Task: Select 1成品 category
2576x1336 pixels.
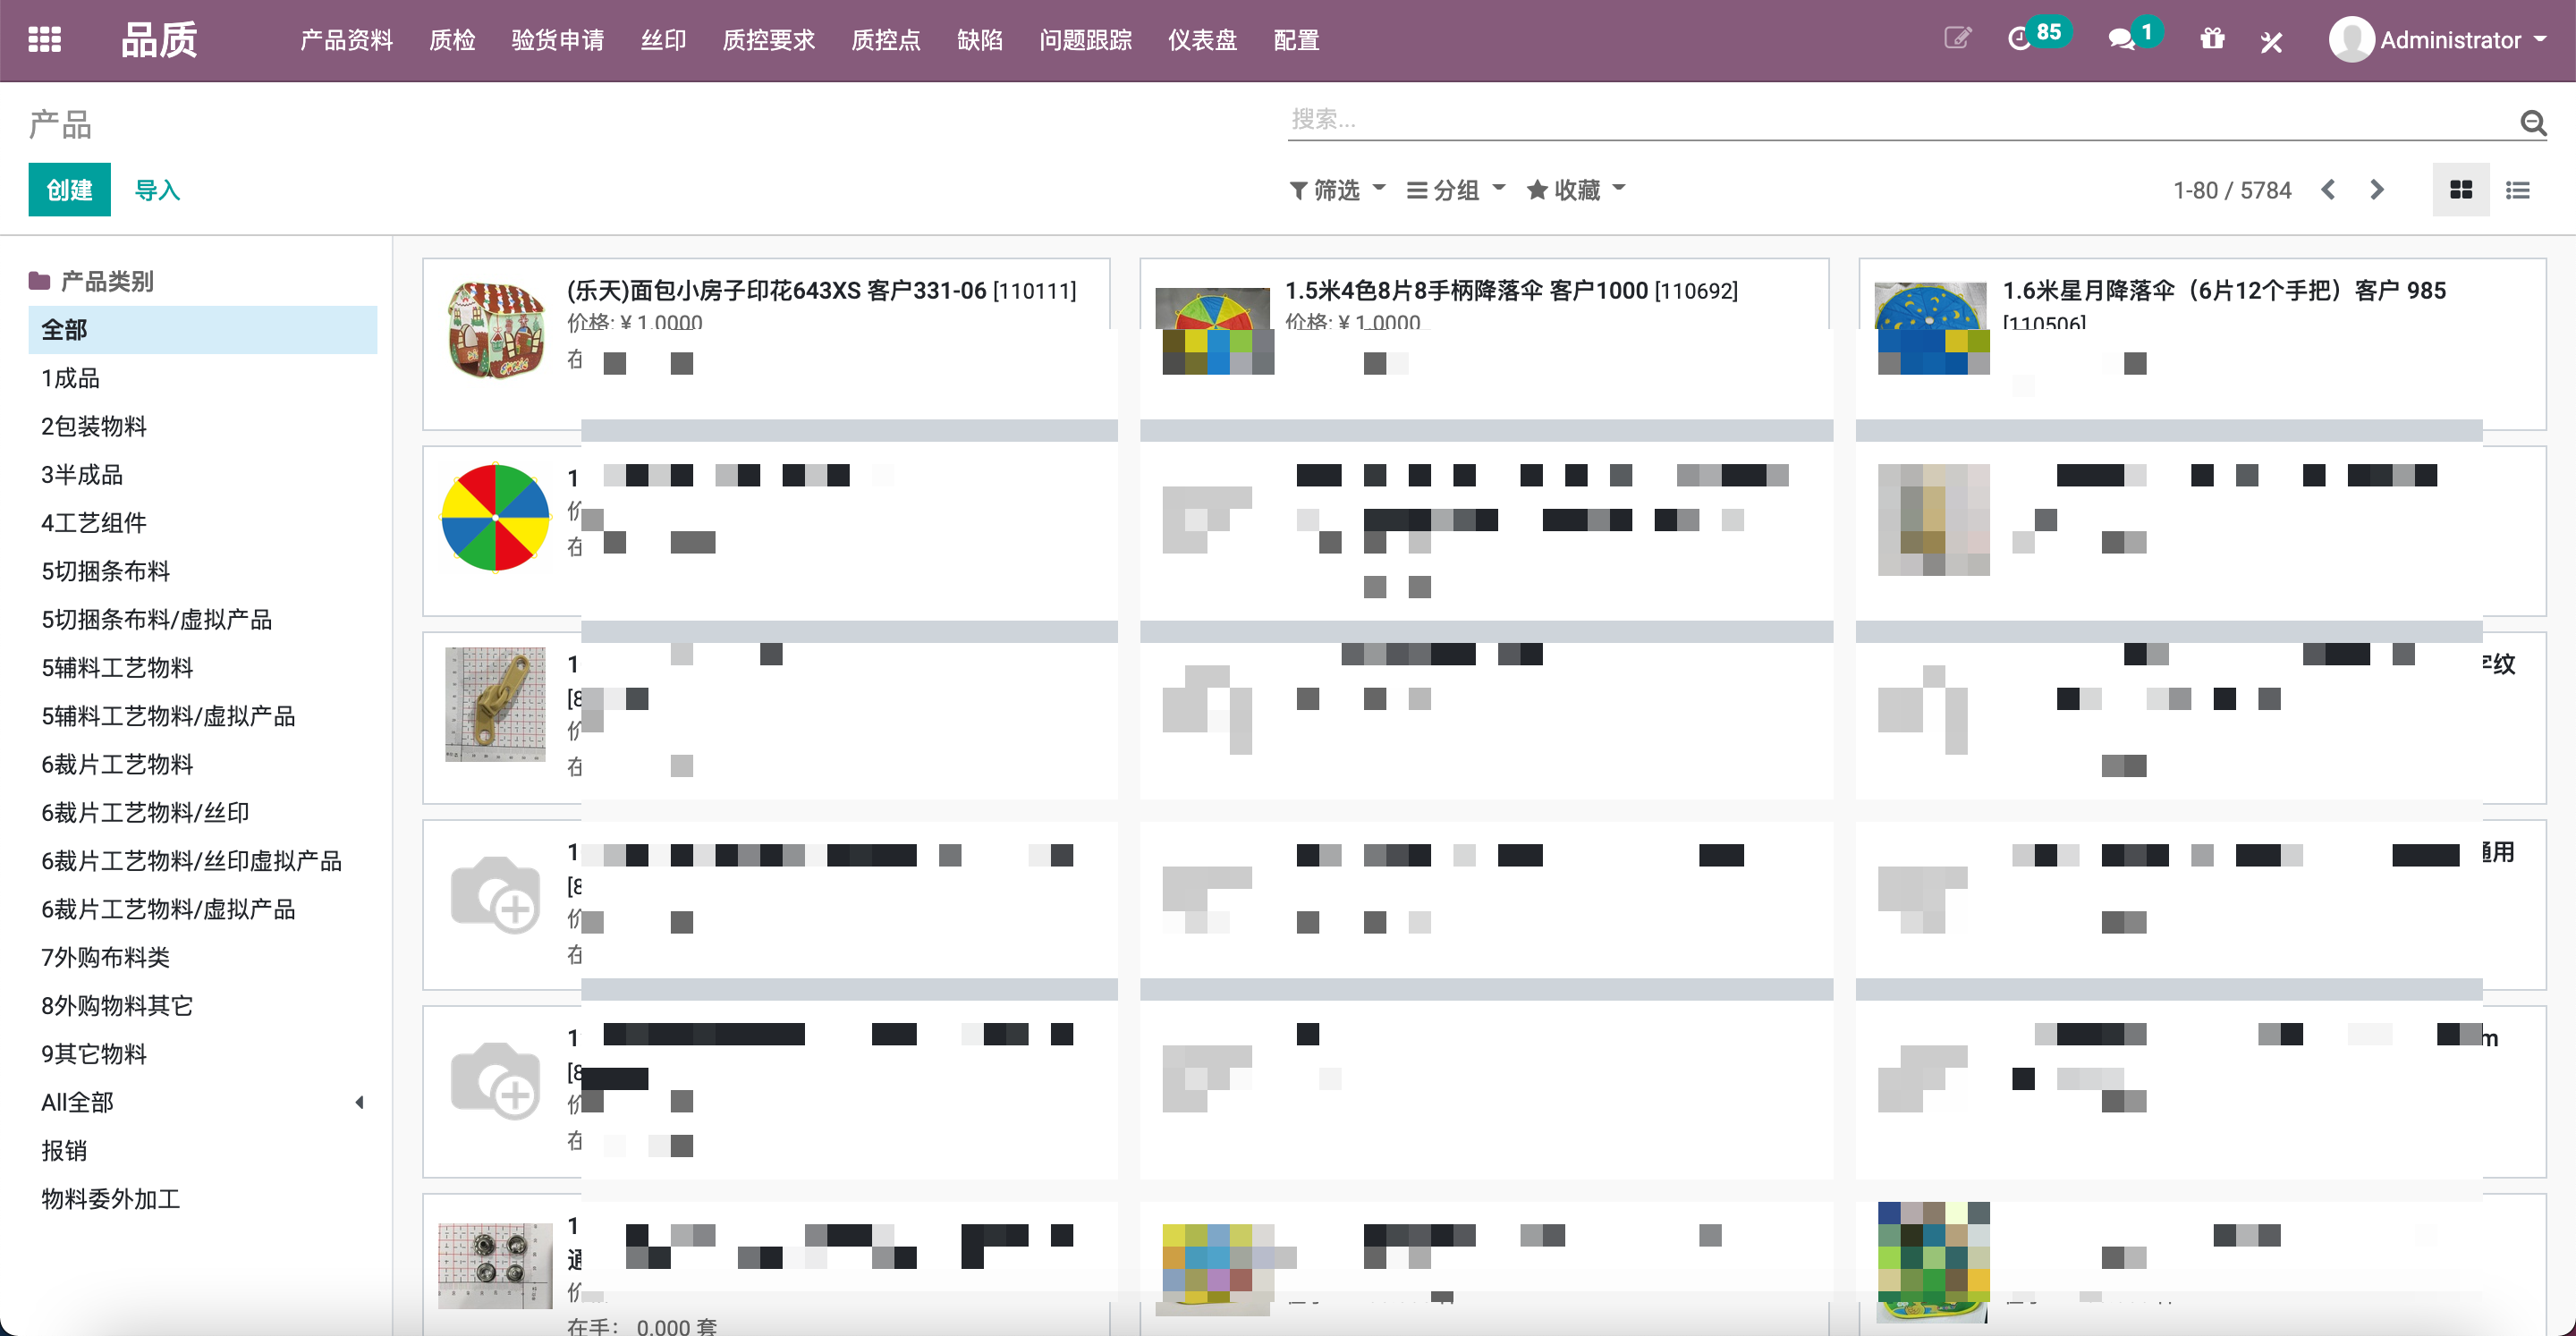Action: point(203,378)
